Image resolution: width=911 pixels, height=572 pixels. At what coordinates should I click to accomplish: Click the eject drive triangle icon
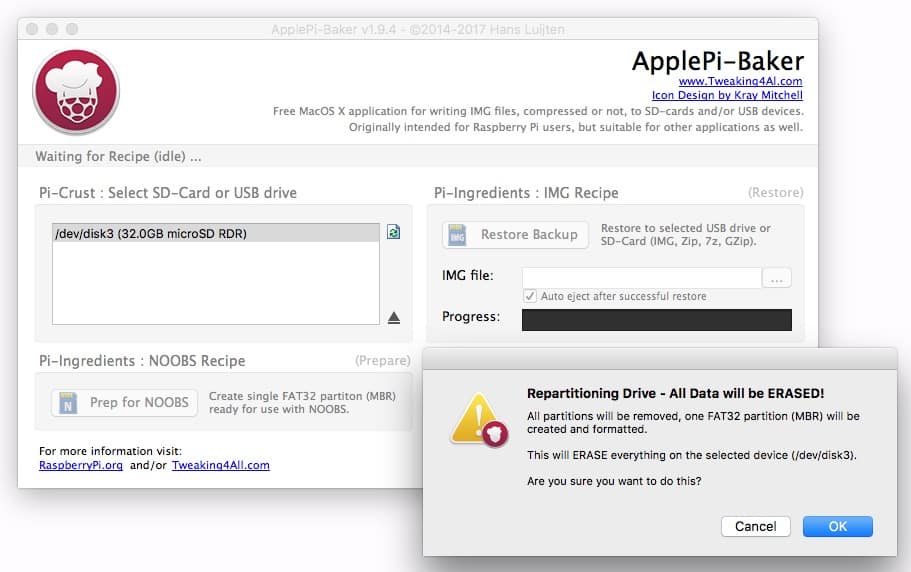[x=394, y=317]
